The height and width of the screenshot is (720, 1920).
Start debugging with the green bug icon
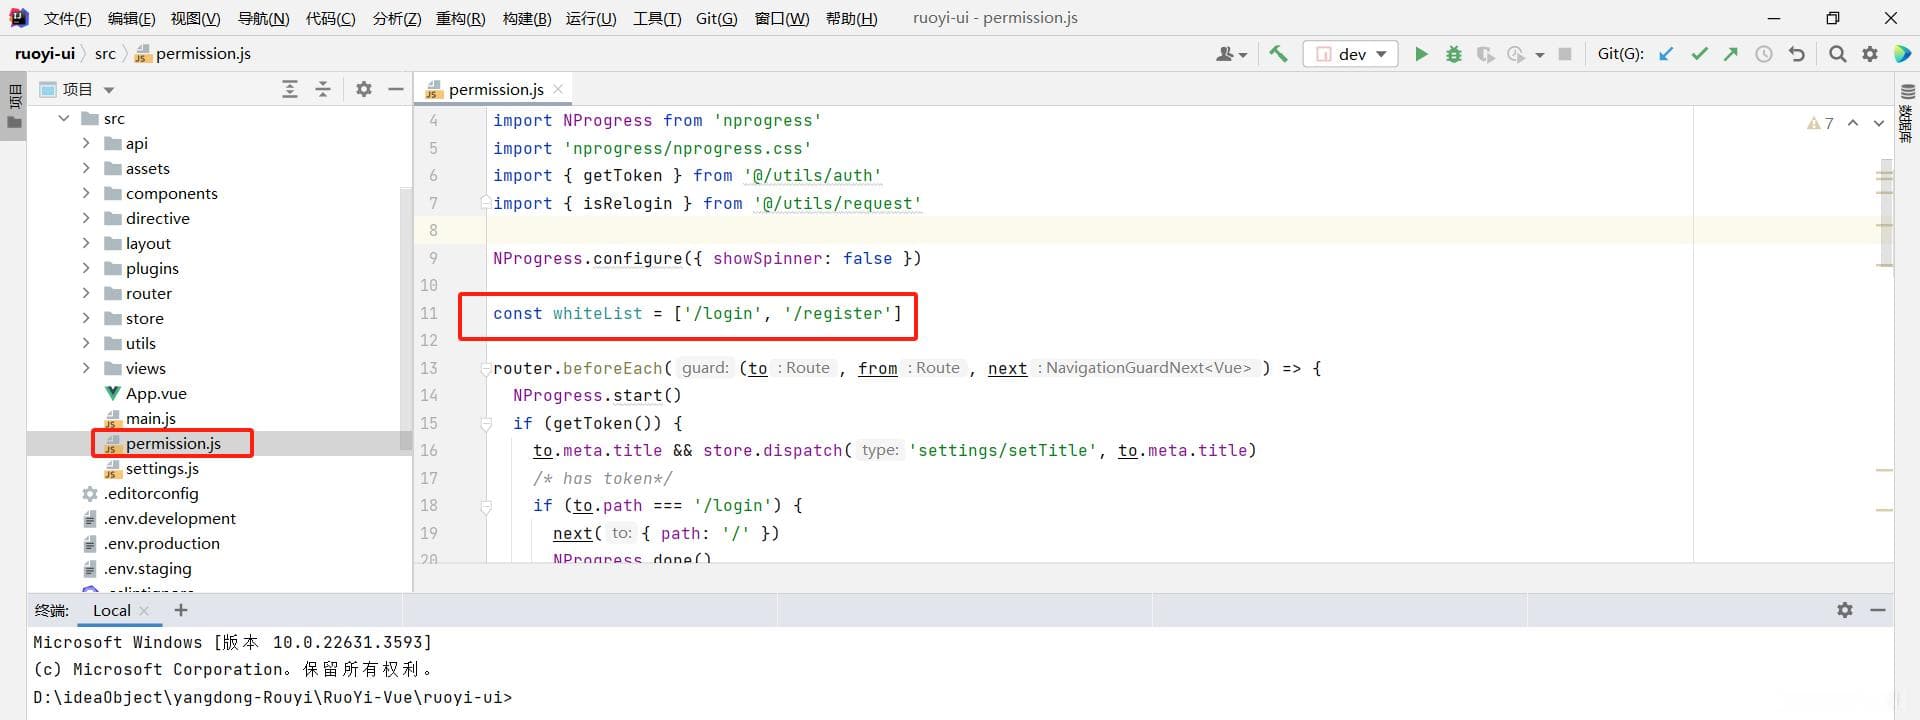pos(1454,54)
